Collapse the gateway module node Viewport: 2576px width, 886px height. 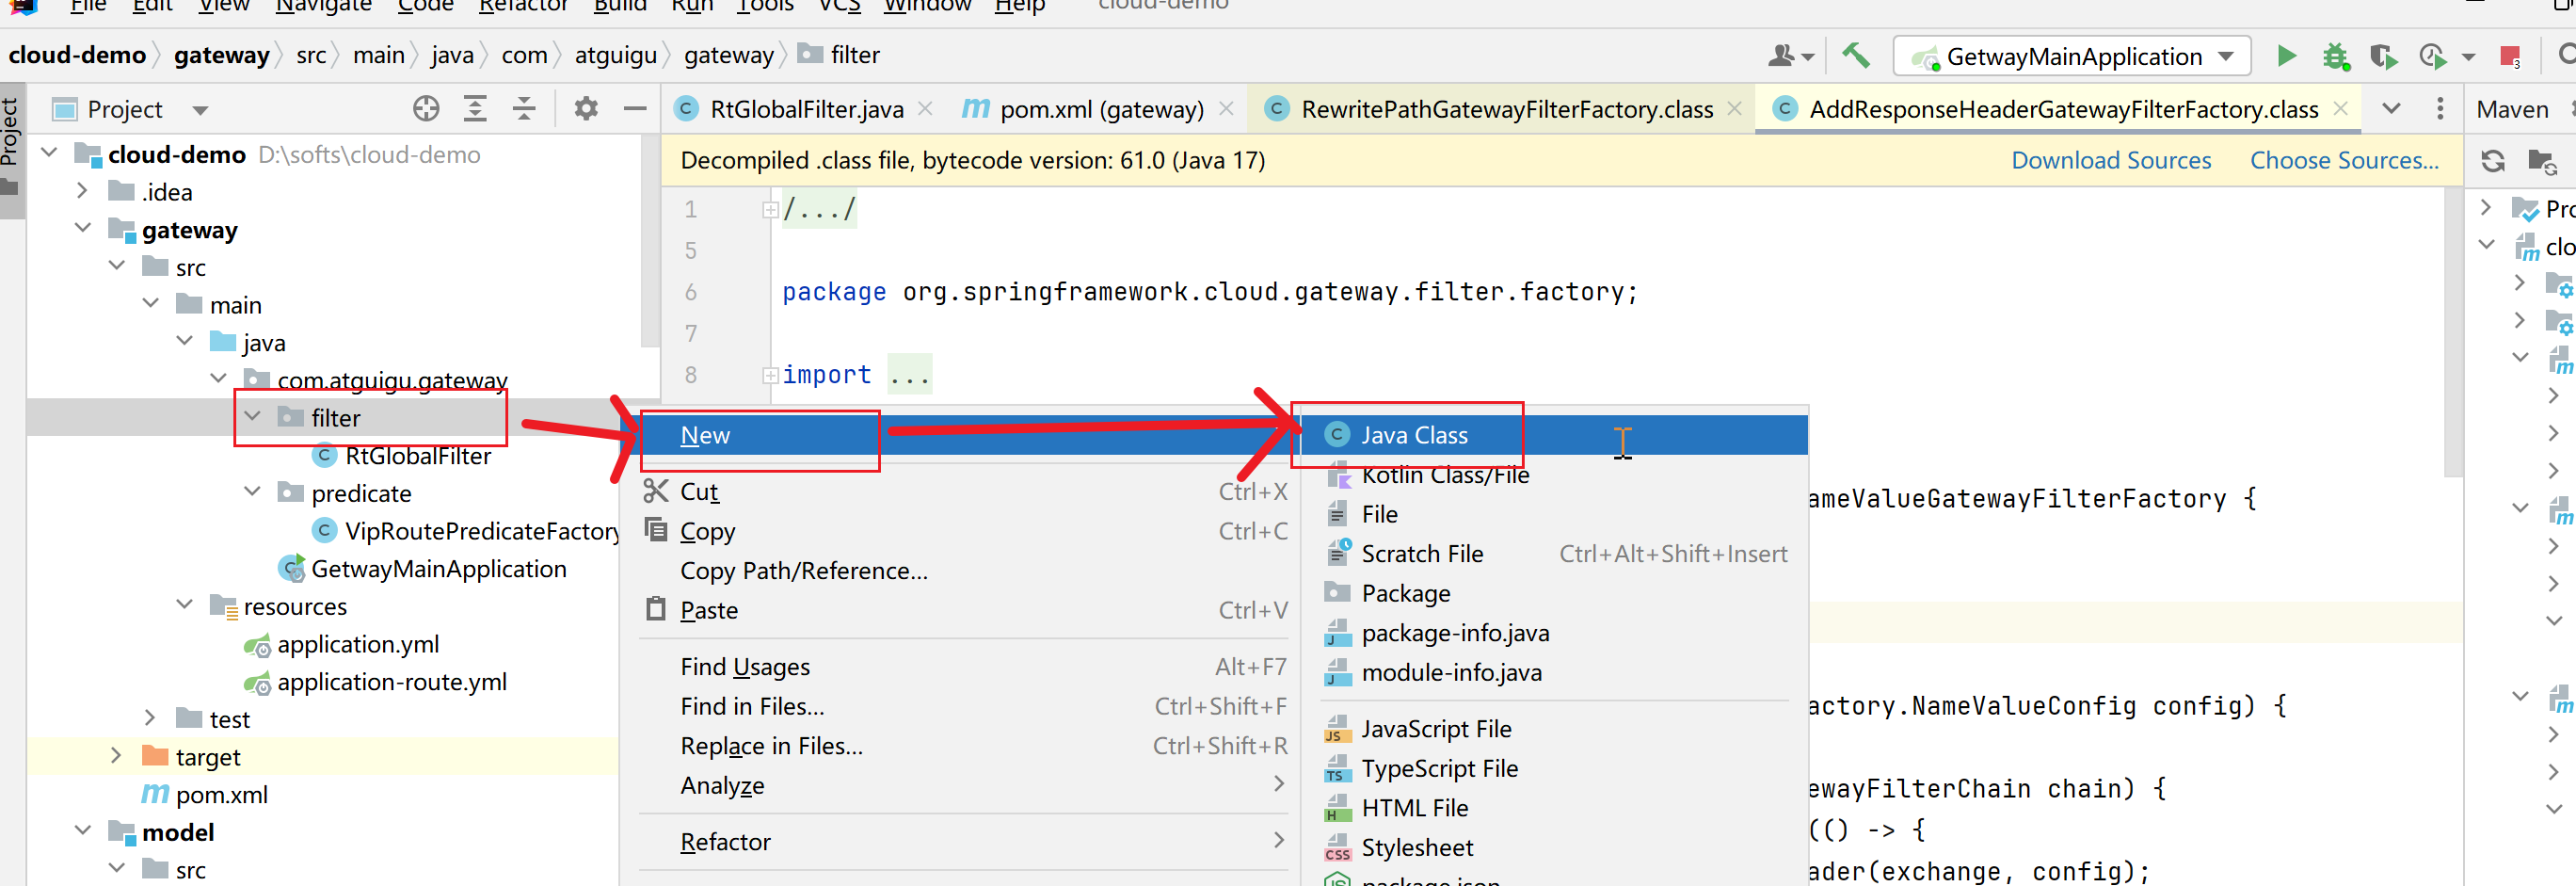click(x=83, y=228)
